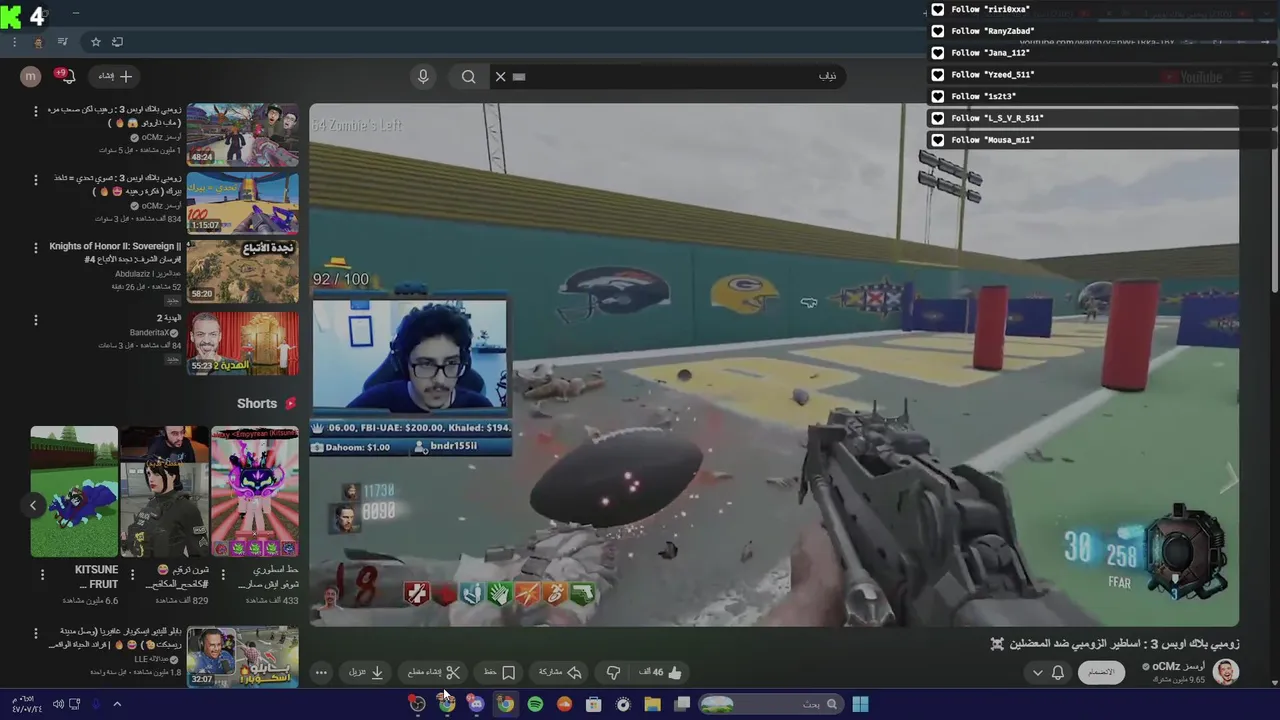The width and height of the screenshot is (1280, 720).
Task: Click the 'KITSUNE FRUIT' short title
Action: pos(96,577)
